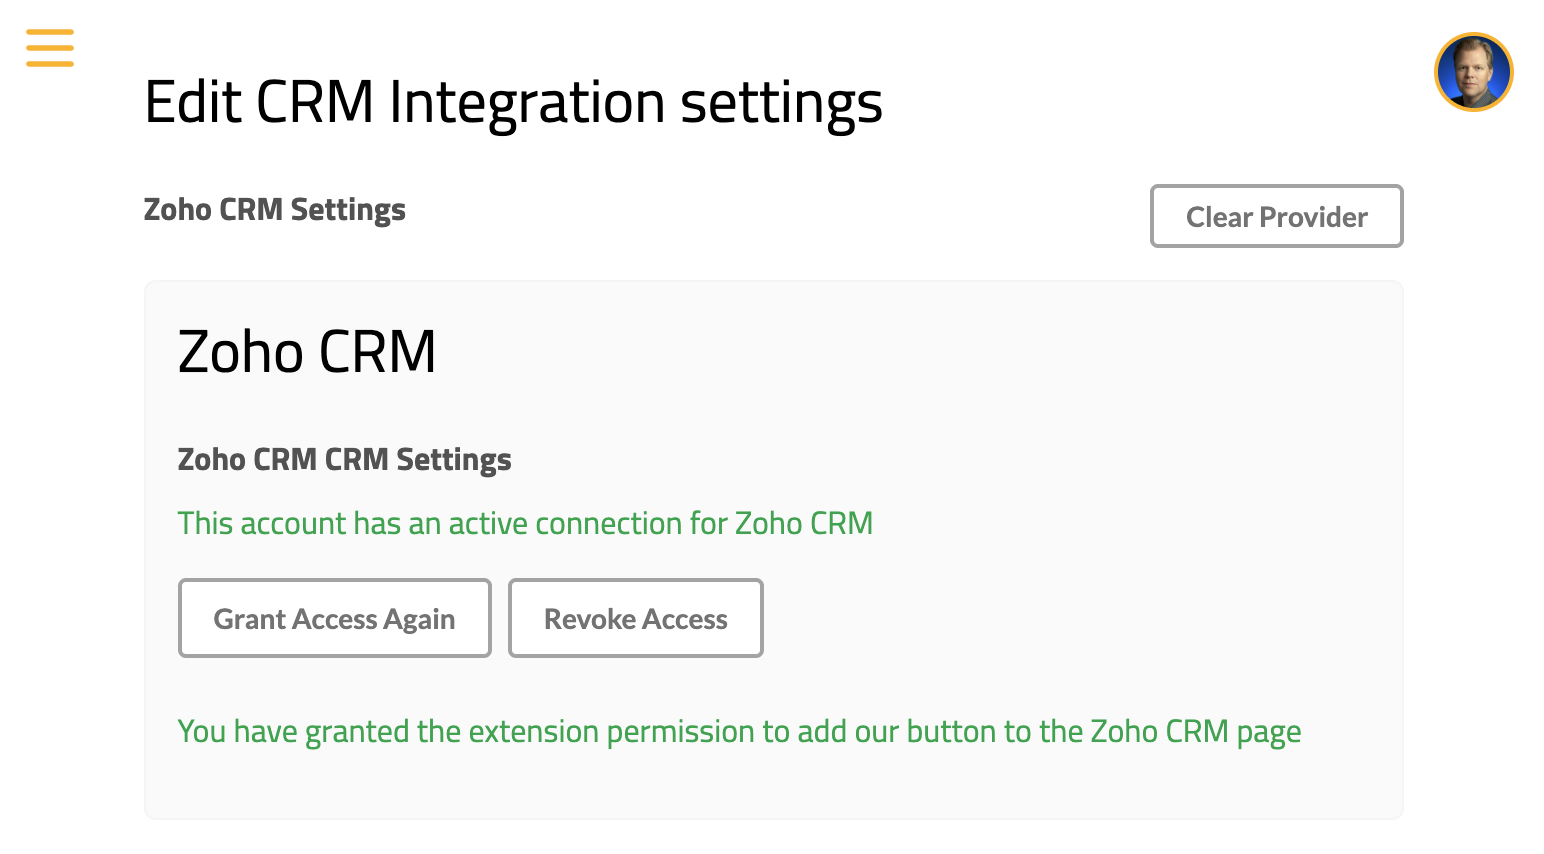Click the Zoho CRM CRM Settings label

344,460
